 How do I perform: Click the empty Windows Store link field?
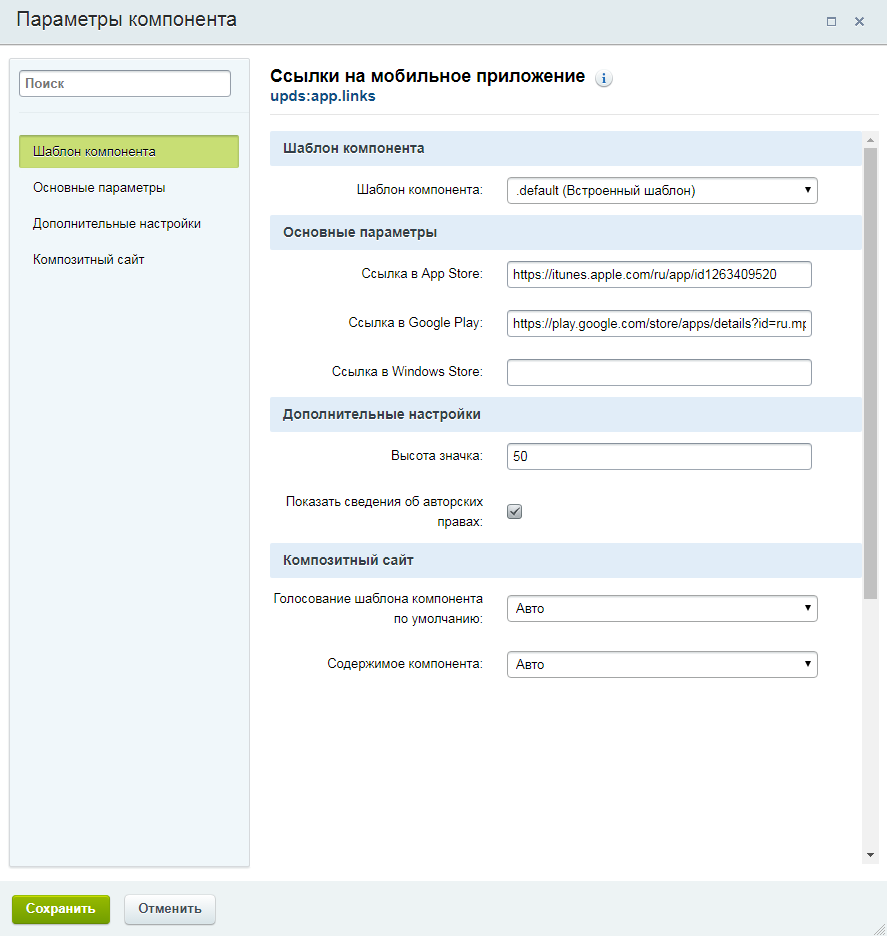pos(659,372)
